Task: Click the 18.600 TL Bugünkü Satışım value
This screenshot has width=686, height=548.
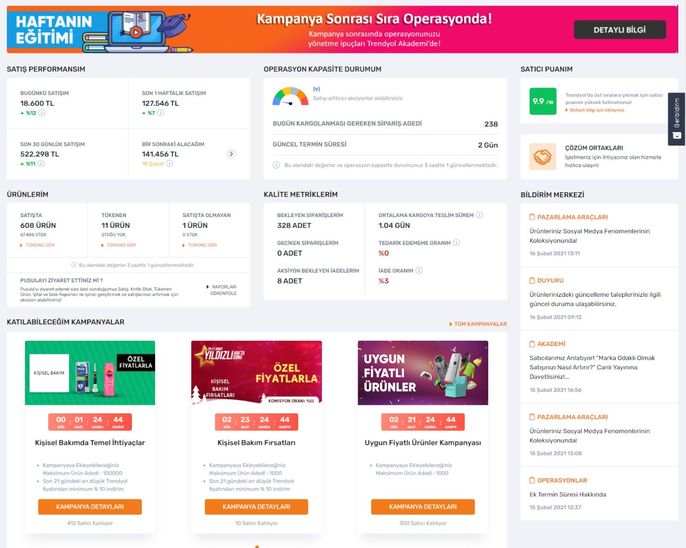Action: tap(37, 103)
